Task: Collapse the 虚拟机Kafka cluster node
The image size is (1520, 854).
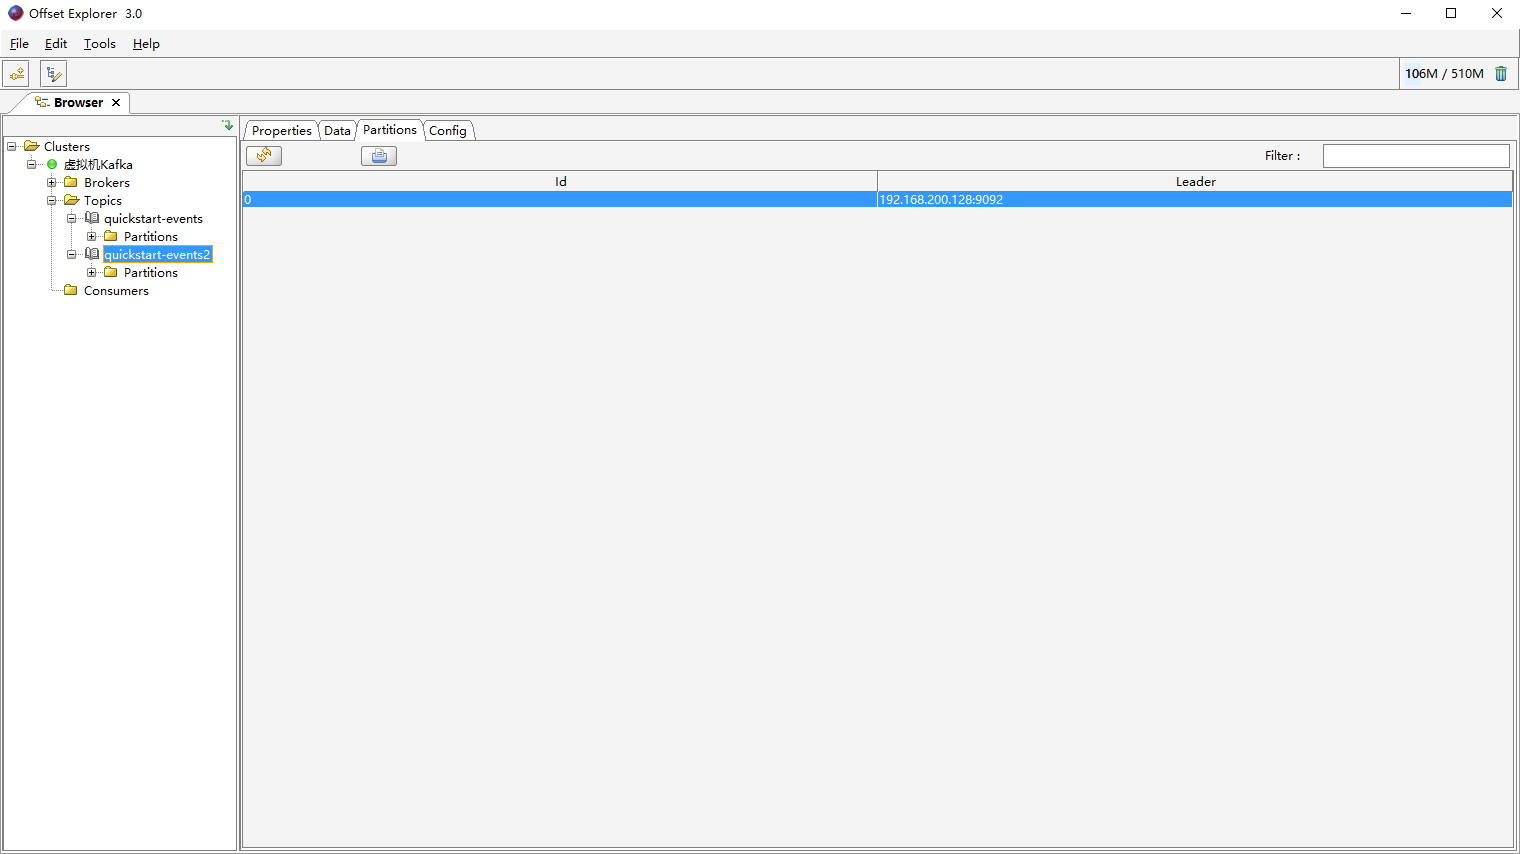Action: click(x=32, y=164)
